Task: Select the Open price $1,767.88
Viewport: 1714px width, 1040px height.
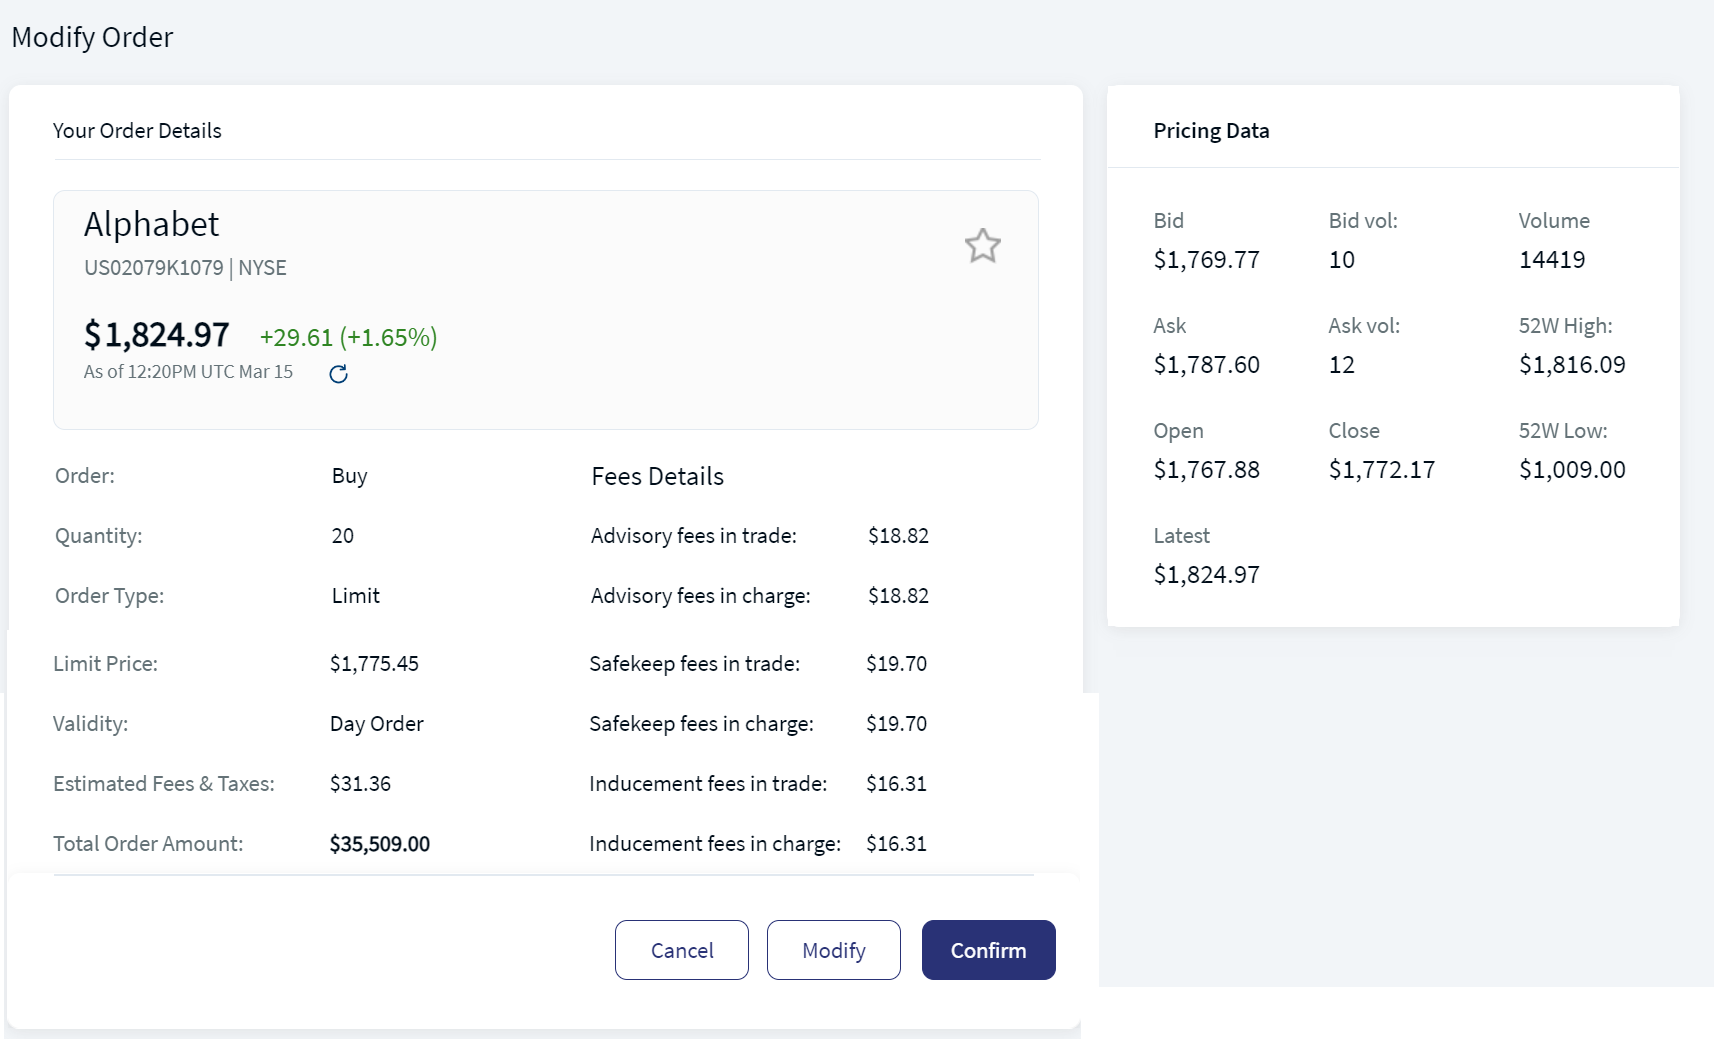Action: pos(1206,470)
